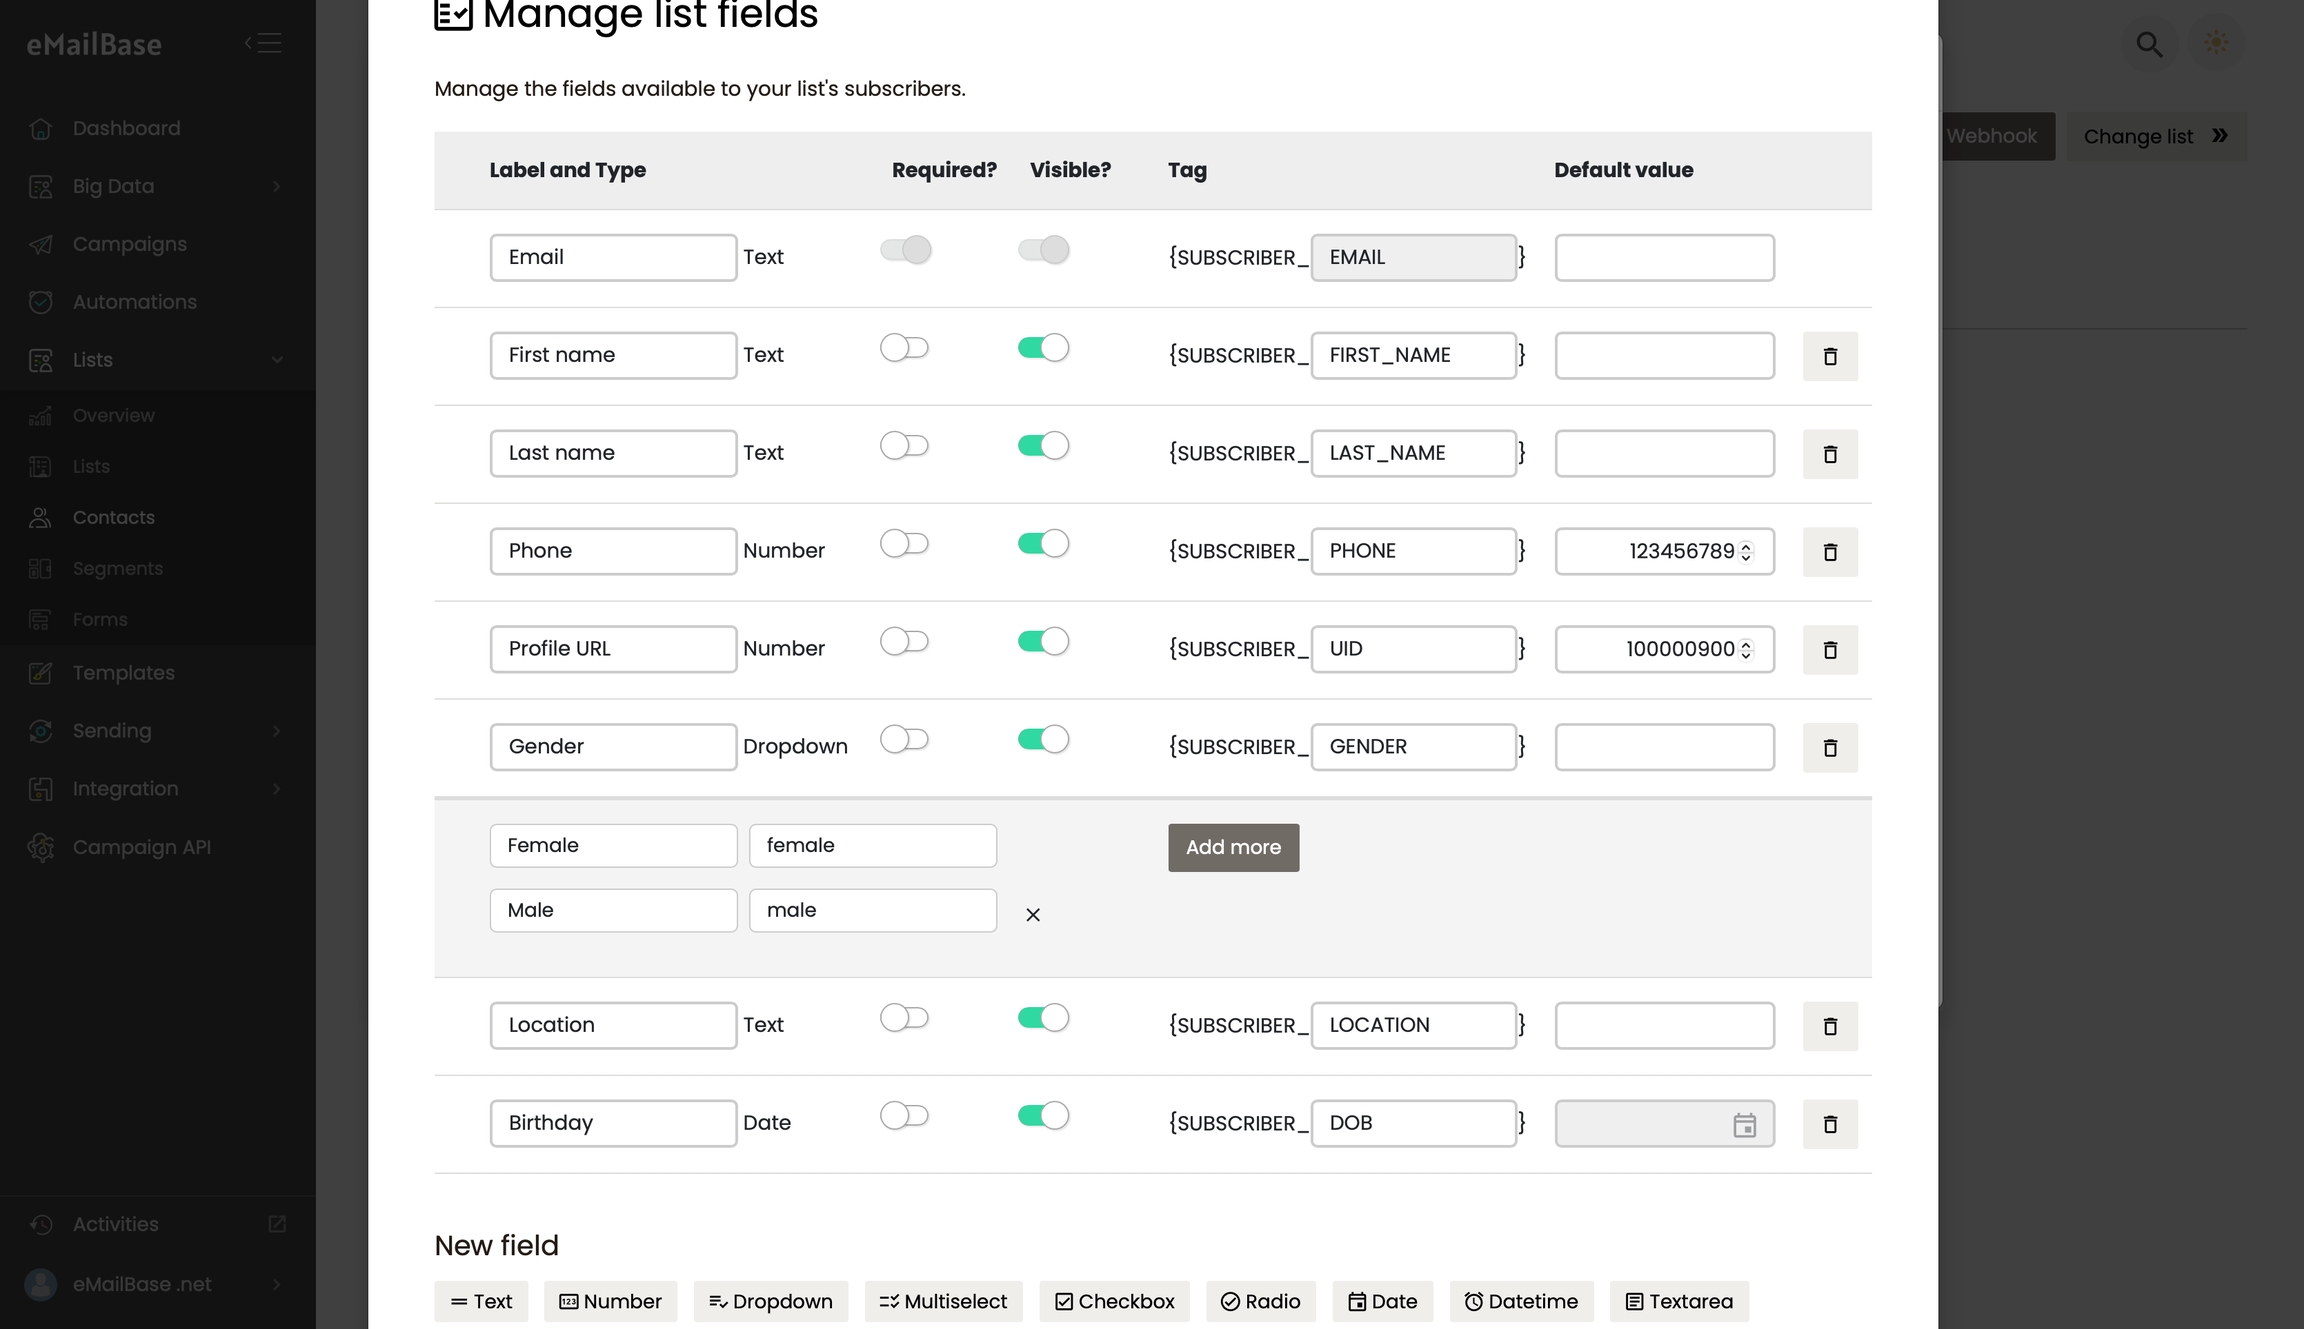Delete the First name field with trash icon
This screenshot has width=2304, height=1329.
click(x=1830, y=356)
